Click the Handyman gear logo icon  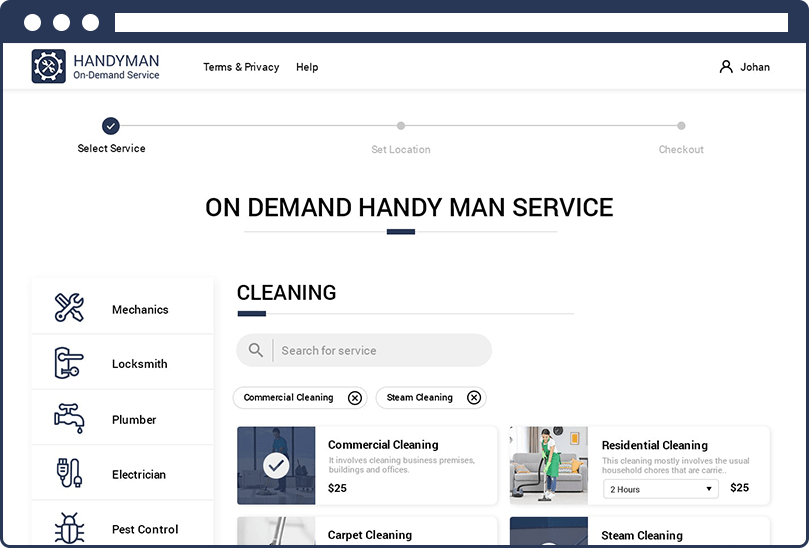48,66
